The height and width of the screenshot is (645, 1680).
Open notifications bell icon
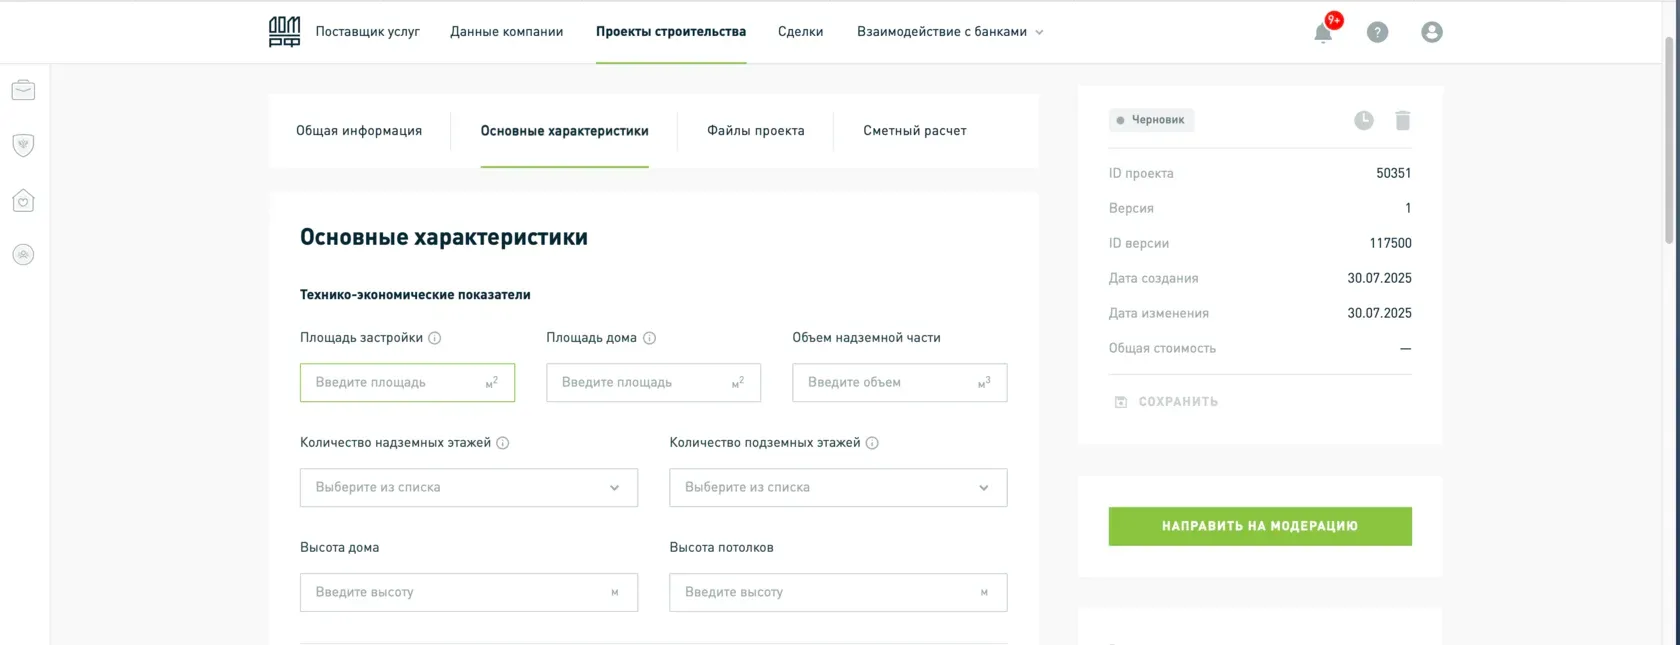[x=1323, y=32]
